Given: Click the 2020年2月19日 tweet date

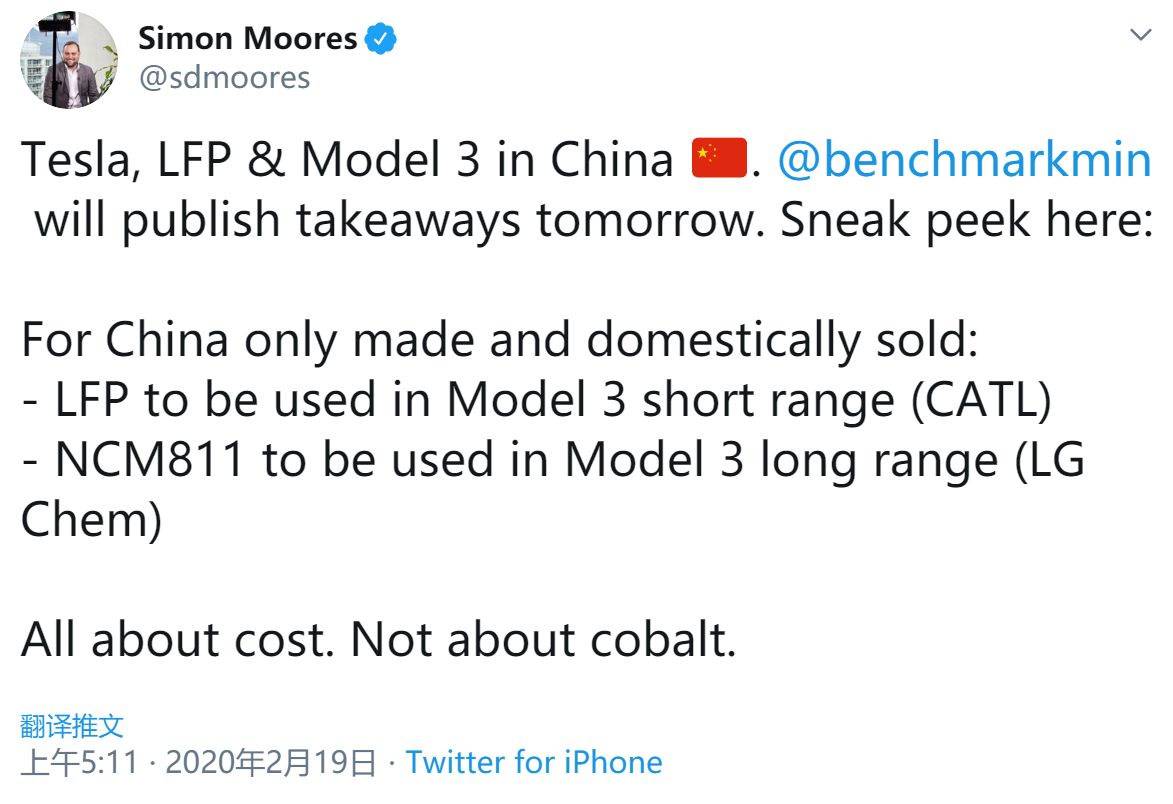Looking at the screenshot, I should pos(270,763).
